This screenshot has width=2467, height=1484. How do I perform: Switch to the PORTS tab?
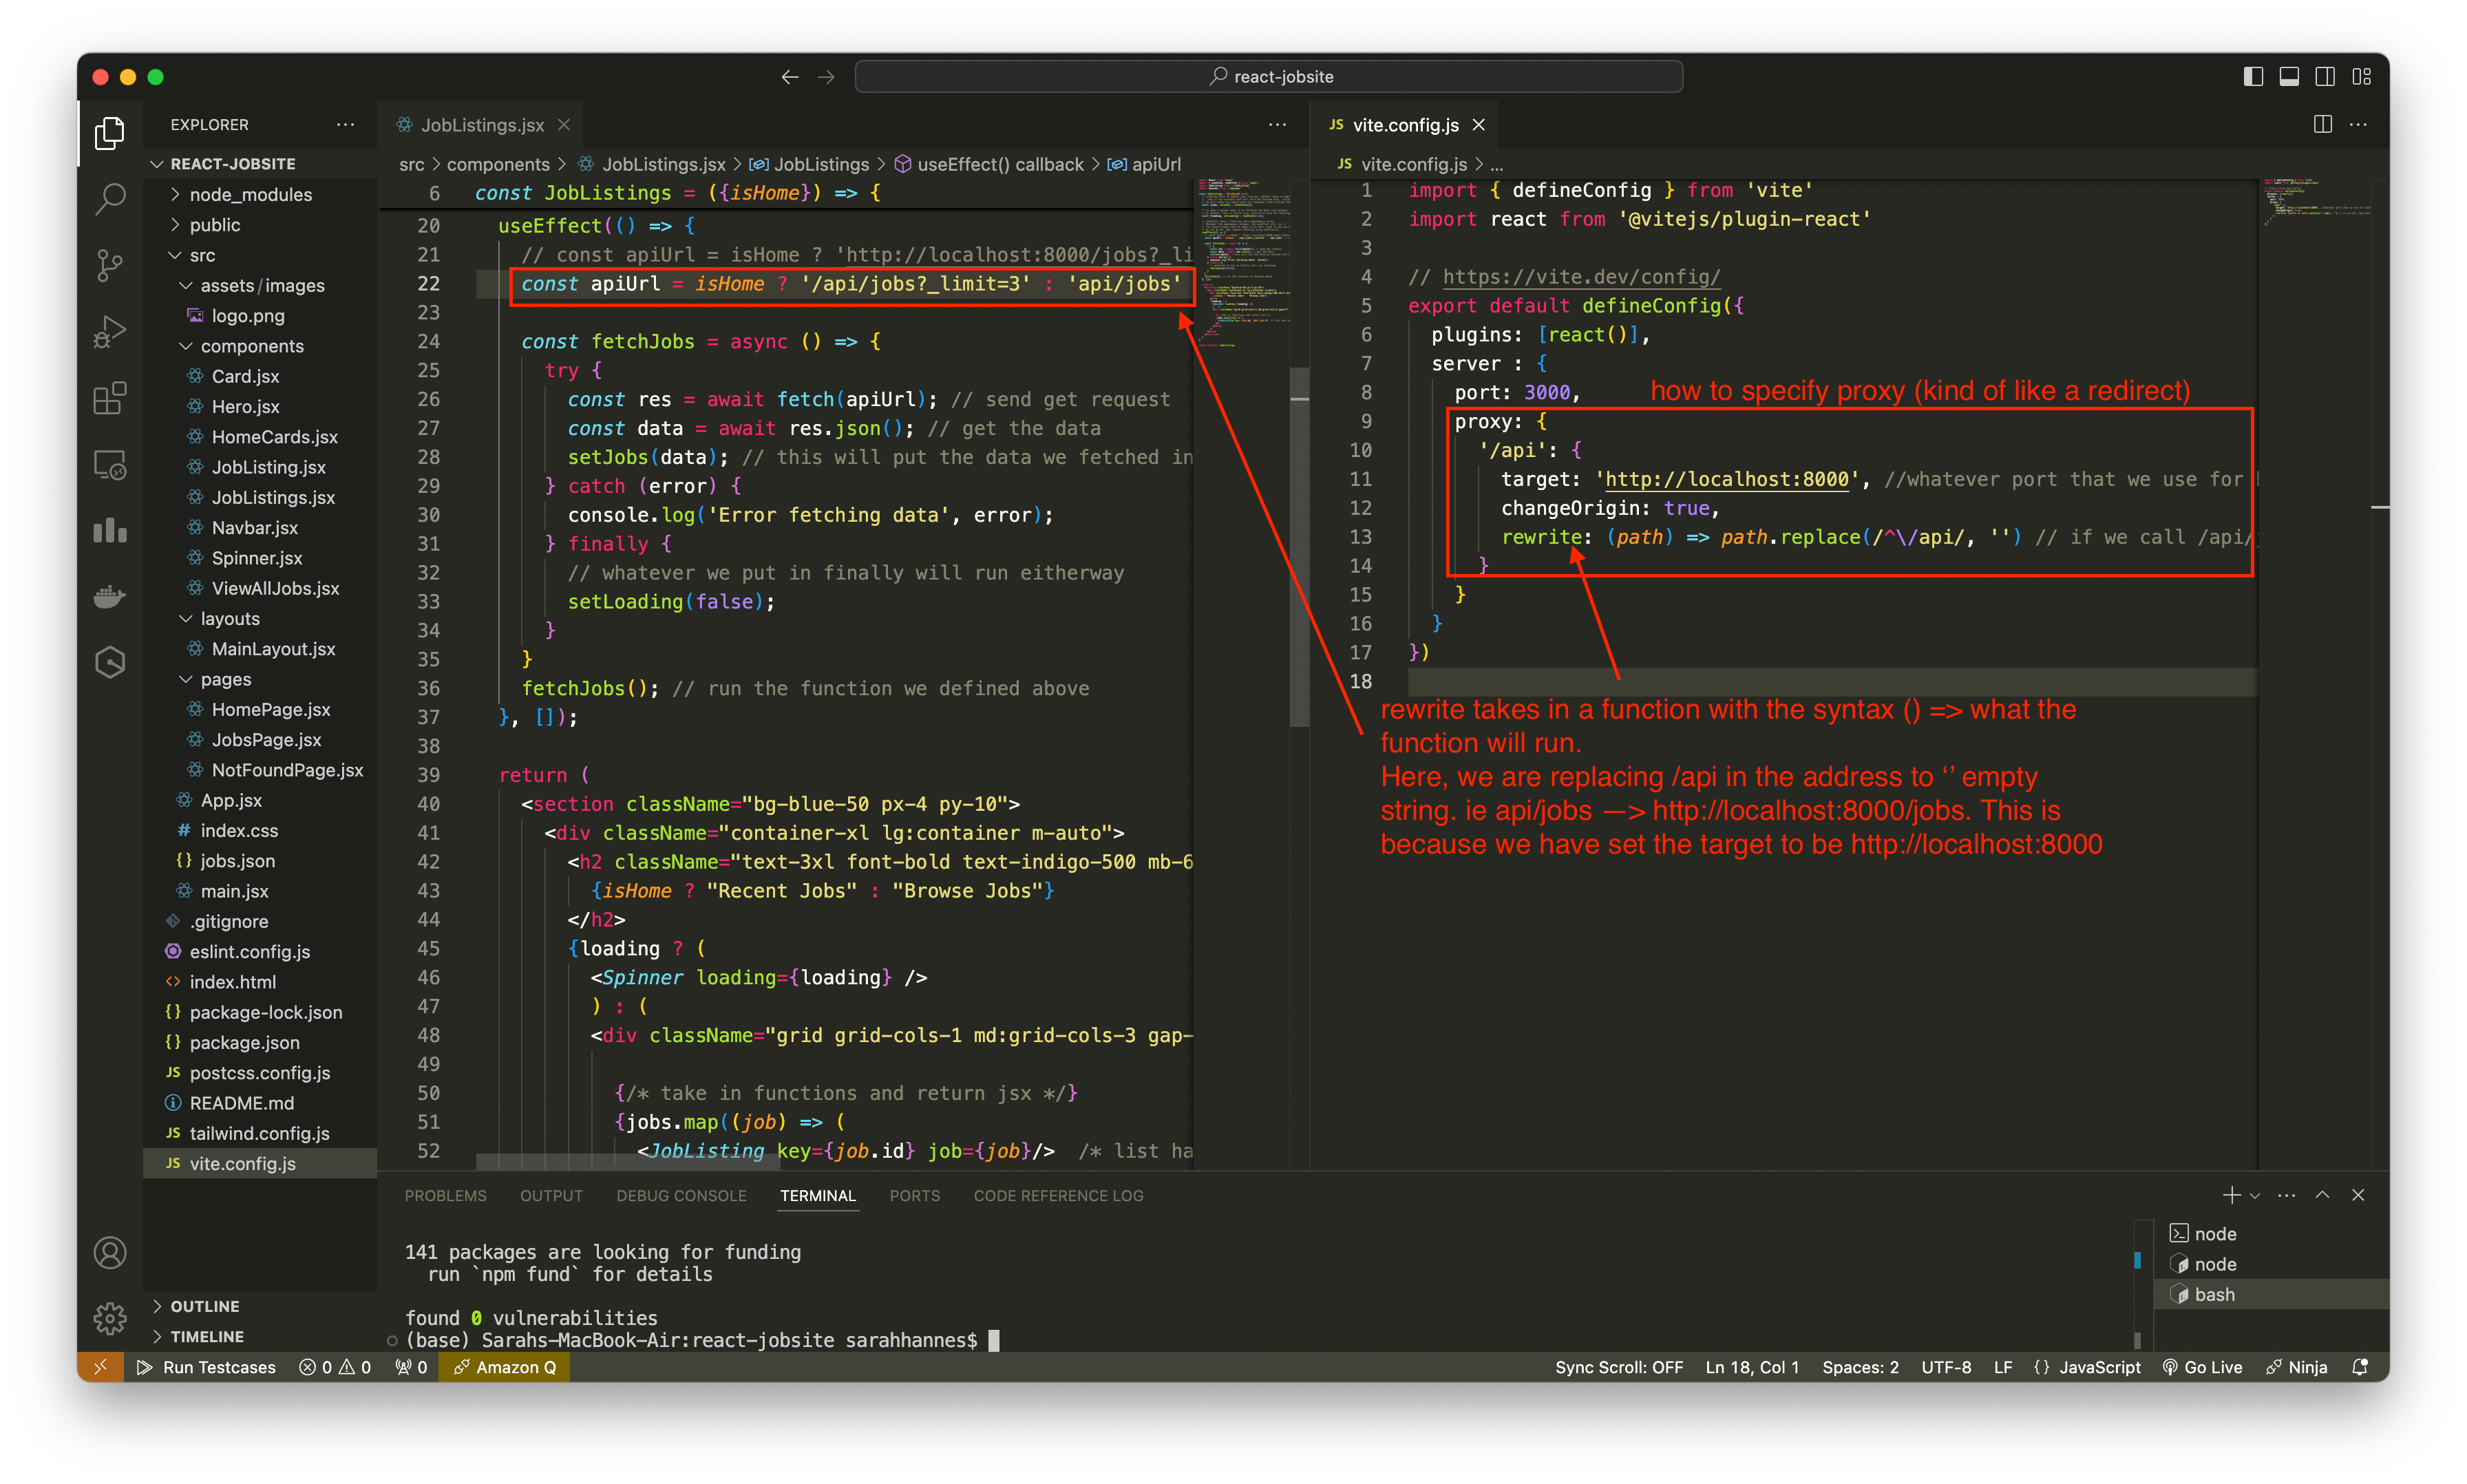[914, 1195]
